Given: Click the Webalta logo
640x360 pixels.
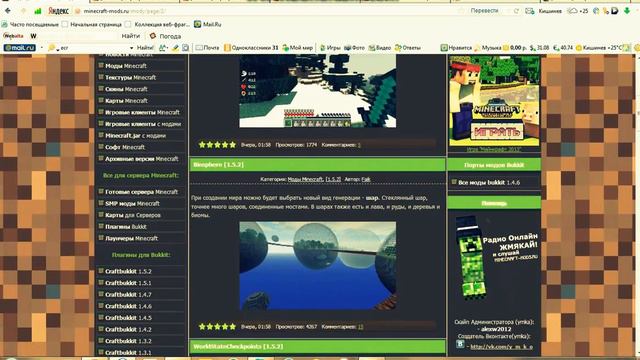Looking at the screenshot, I should coord(13,36).
